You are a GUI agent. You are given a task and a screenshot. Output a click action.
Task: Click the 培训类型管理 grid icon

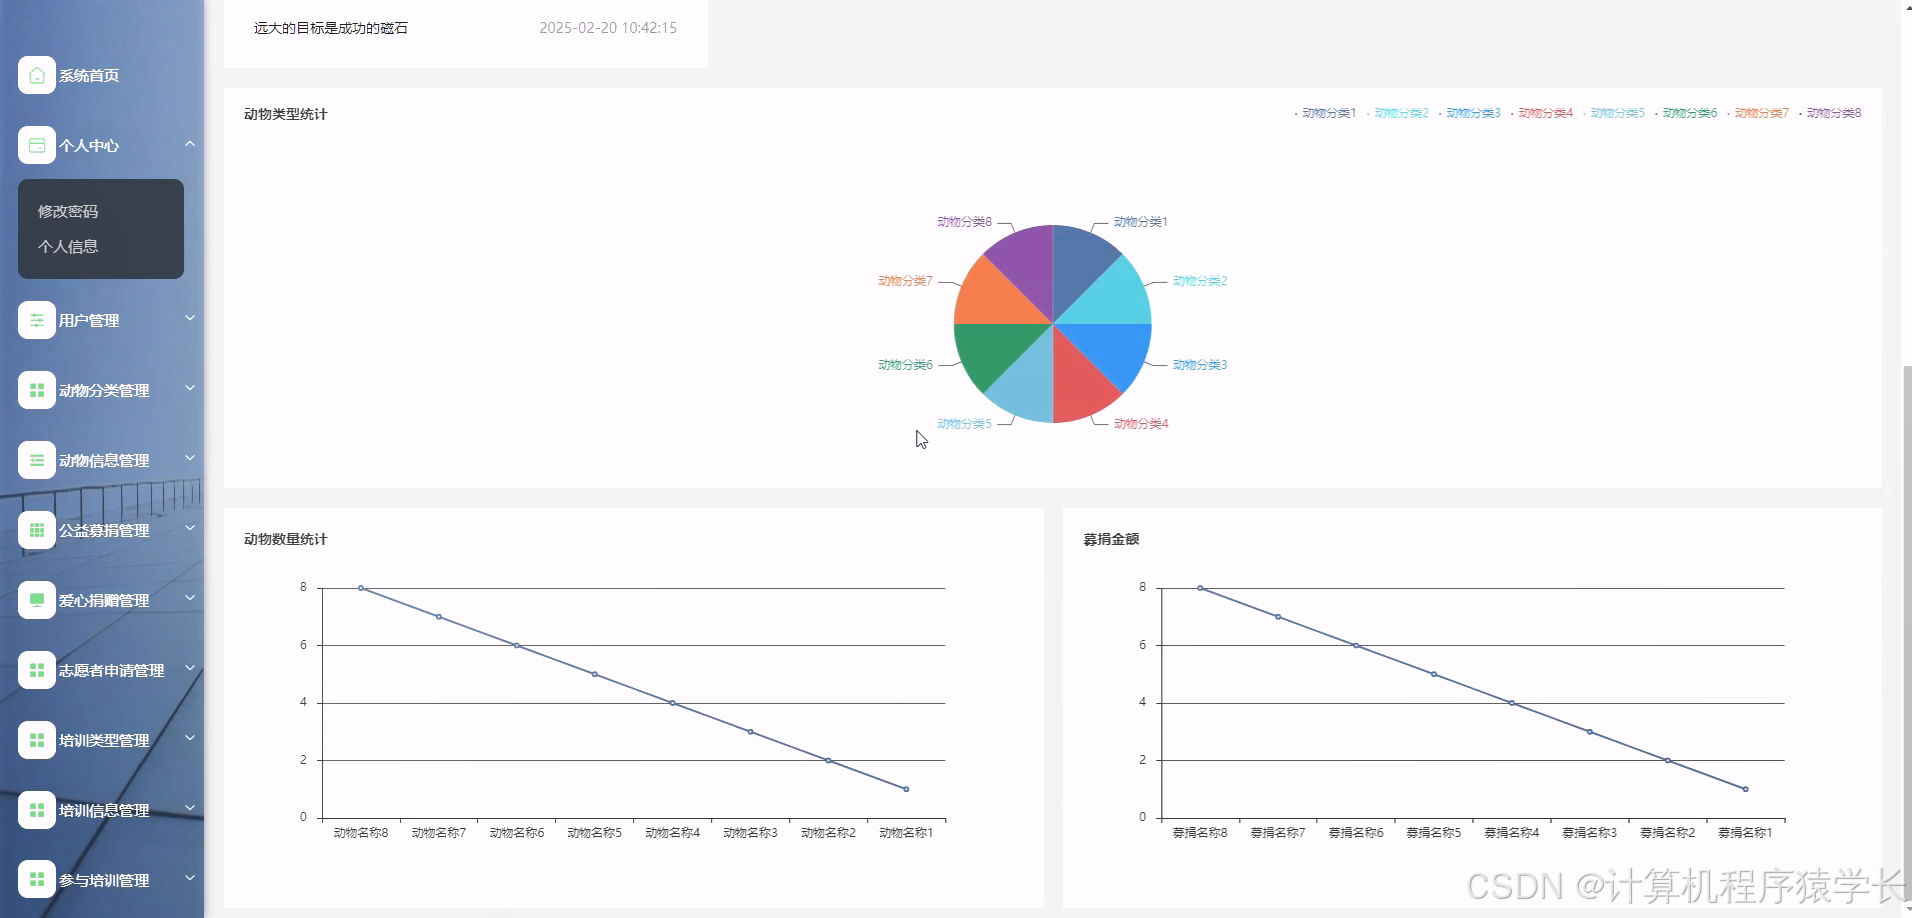click(37, 740)
